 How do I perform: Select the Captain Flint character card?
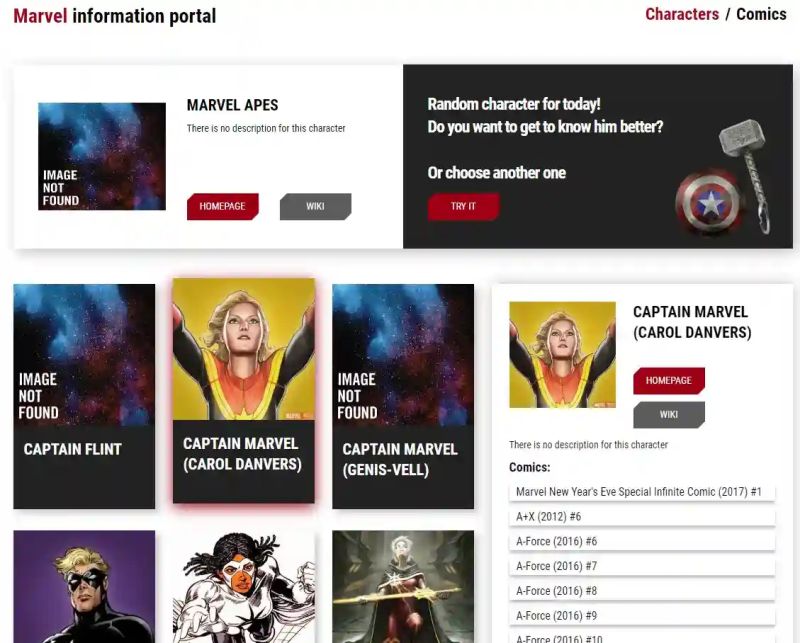pyautogui.click(x=84, y=397)
